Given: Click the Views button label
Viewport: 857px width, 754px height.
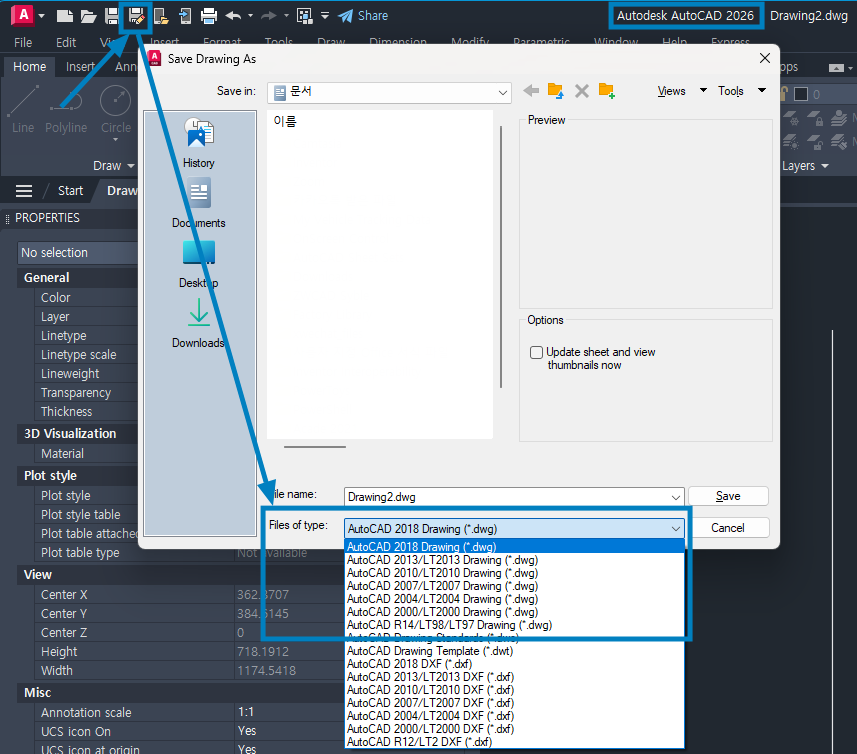Looking at the screenshot, I should (671, 91).
